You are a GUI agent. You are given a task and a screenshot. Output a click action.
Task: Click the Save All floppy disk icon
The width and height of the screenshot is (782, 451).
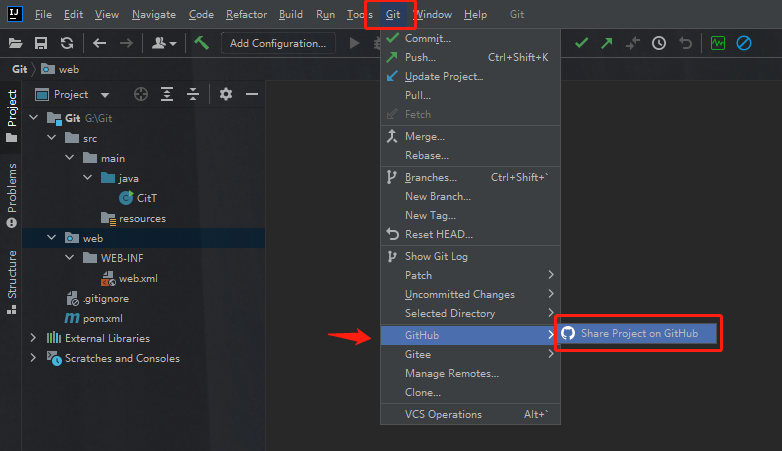pos(41,43)
